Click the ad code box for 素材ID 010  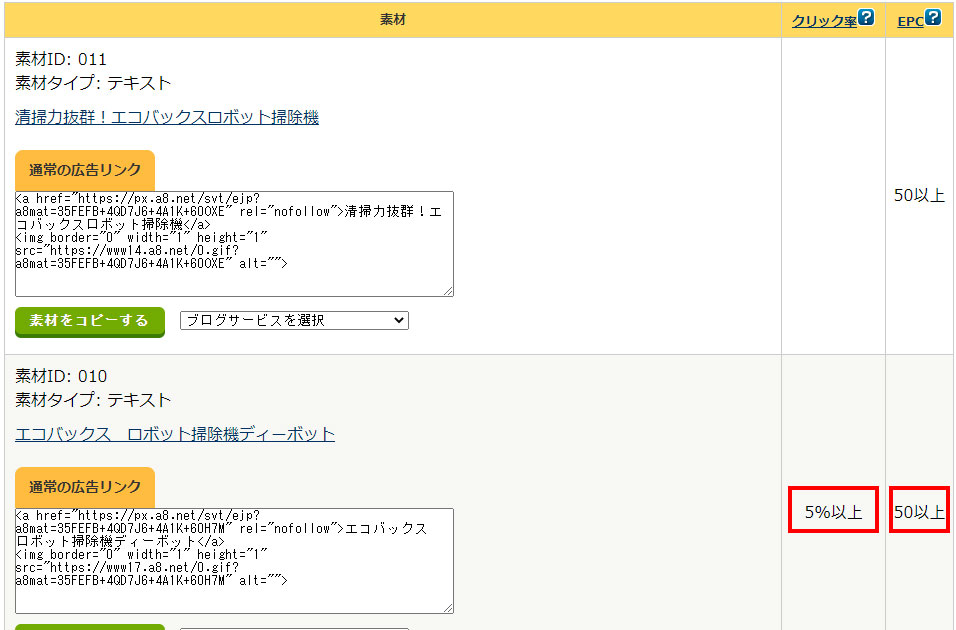point(234,561)
